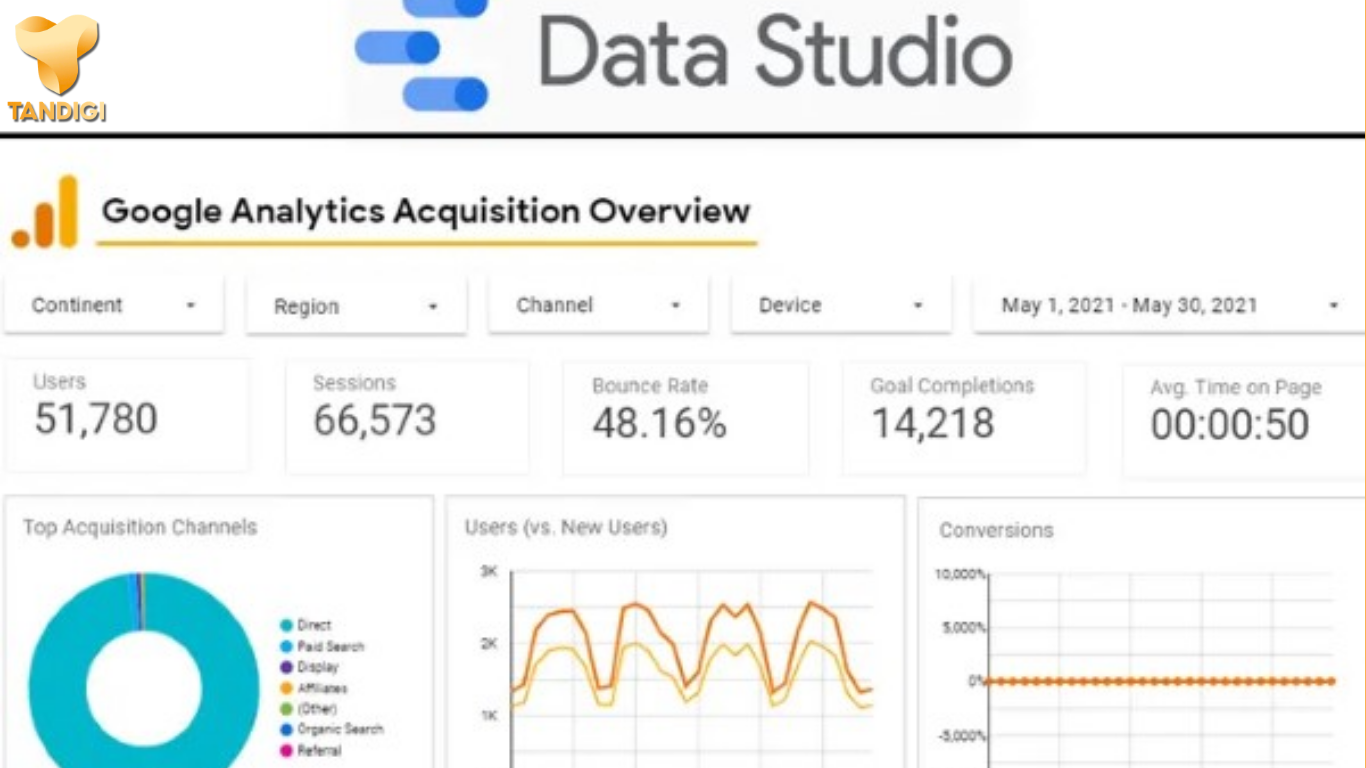Open the Device filter dropdown
The height and width of the screenshot is (768, 1366).
click(841, 306)
